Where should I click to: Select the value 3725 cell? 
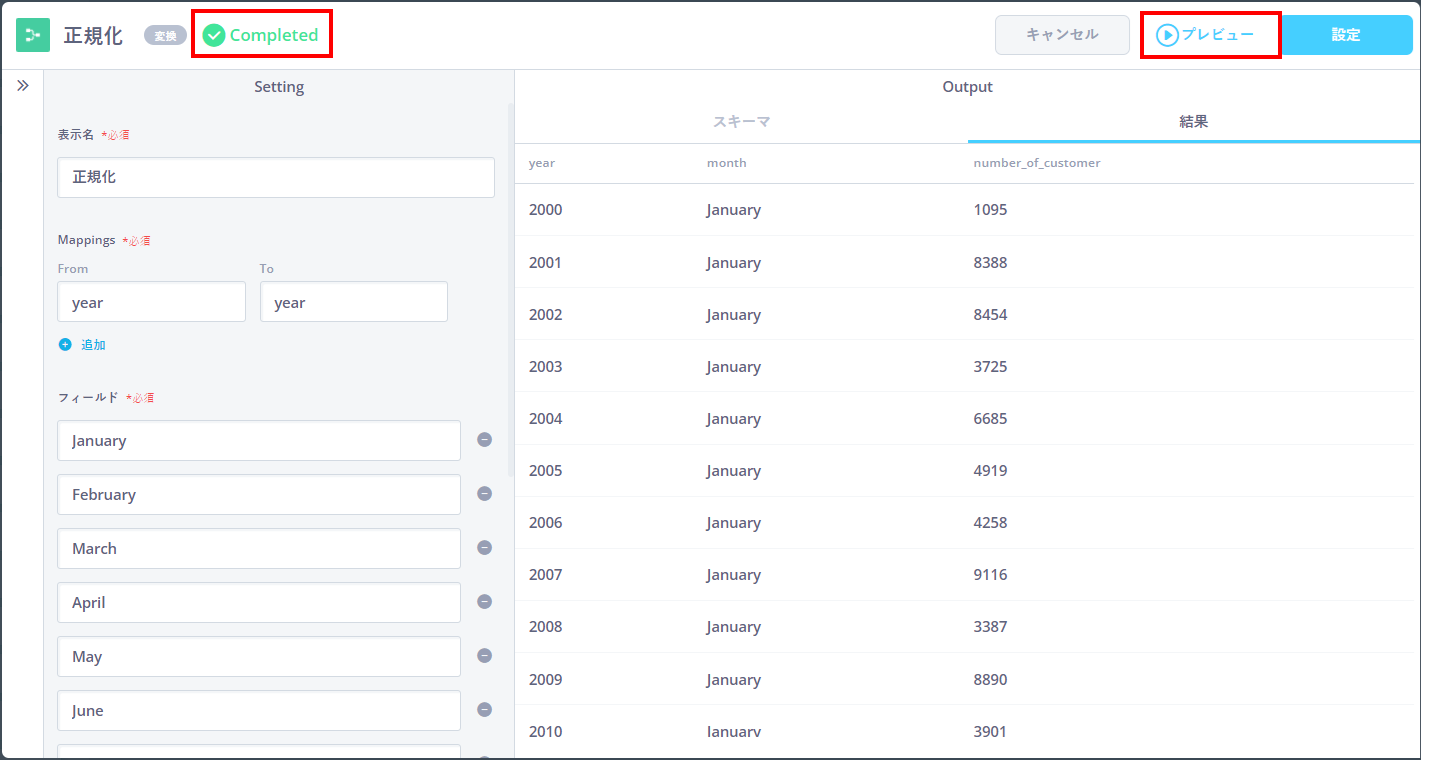coord(990,367)
